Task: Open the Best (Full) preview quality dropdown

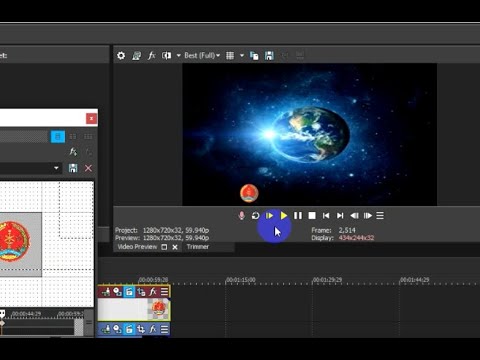Action: (202, 56)
